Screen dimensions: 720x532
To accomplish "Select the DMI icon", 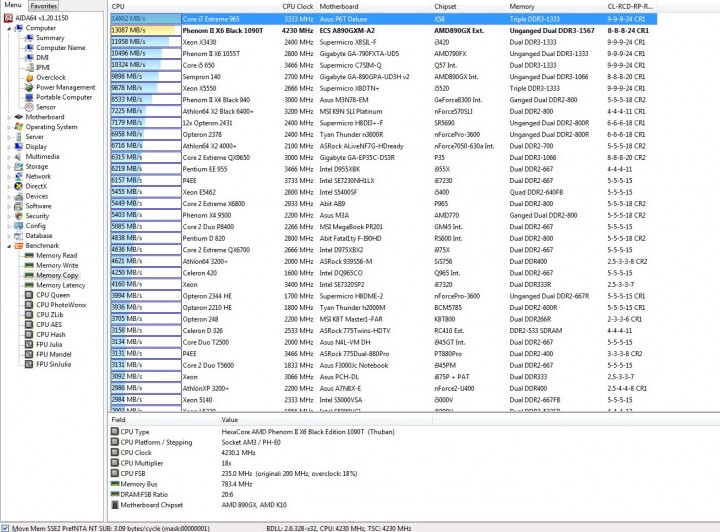I will [x=29, y=57].
